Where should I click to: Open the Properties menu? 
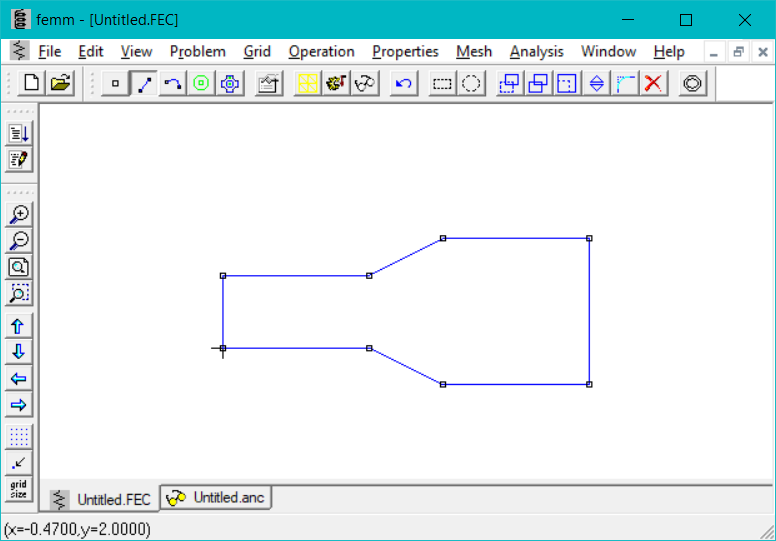pos(405,51)
